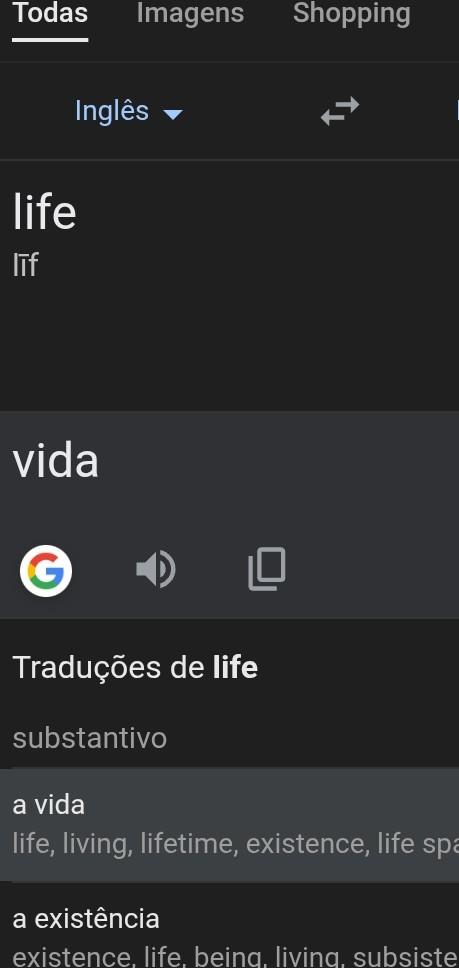Click the Traduções de life heading
This screenshot has height=968, width=459.
135,667
